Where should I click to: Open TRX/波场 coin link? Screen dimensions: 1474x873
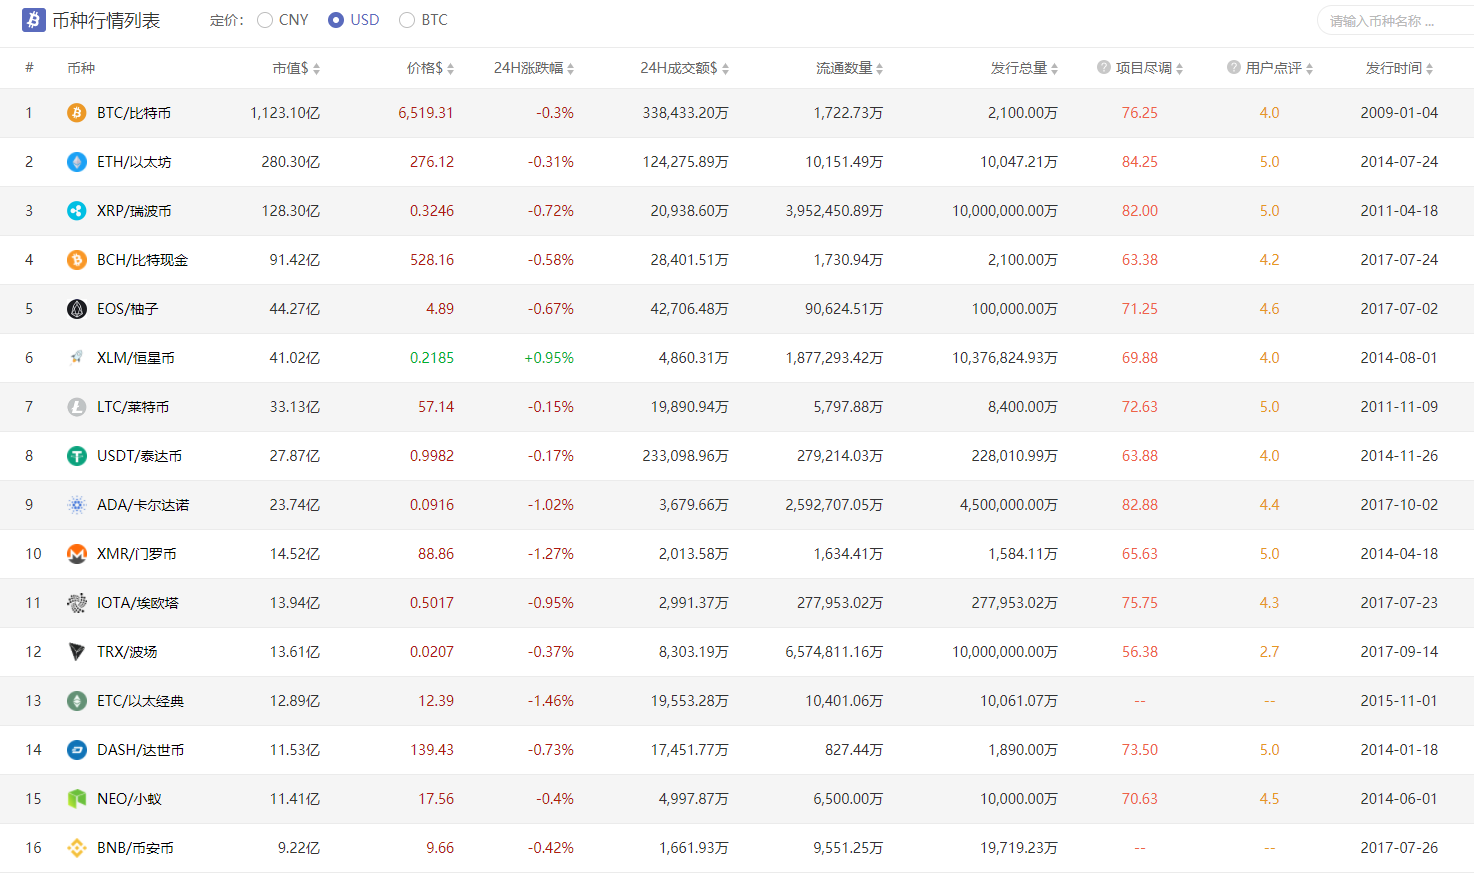coord(127,652)
